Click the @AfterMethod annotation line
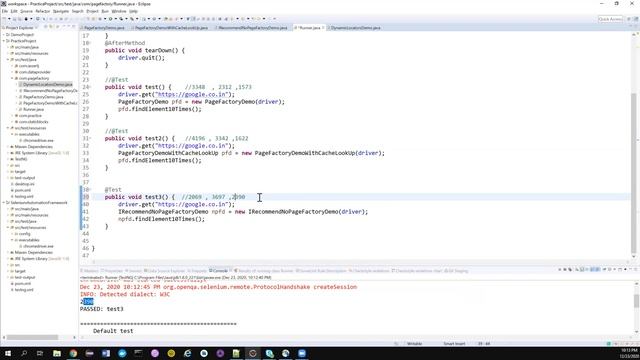 [124, 43]
